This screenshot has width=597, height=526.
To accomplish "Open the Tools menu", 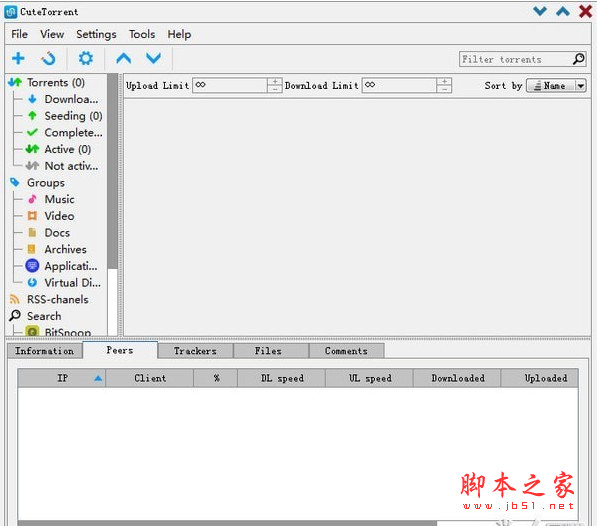I will 142,34.
